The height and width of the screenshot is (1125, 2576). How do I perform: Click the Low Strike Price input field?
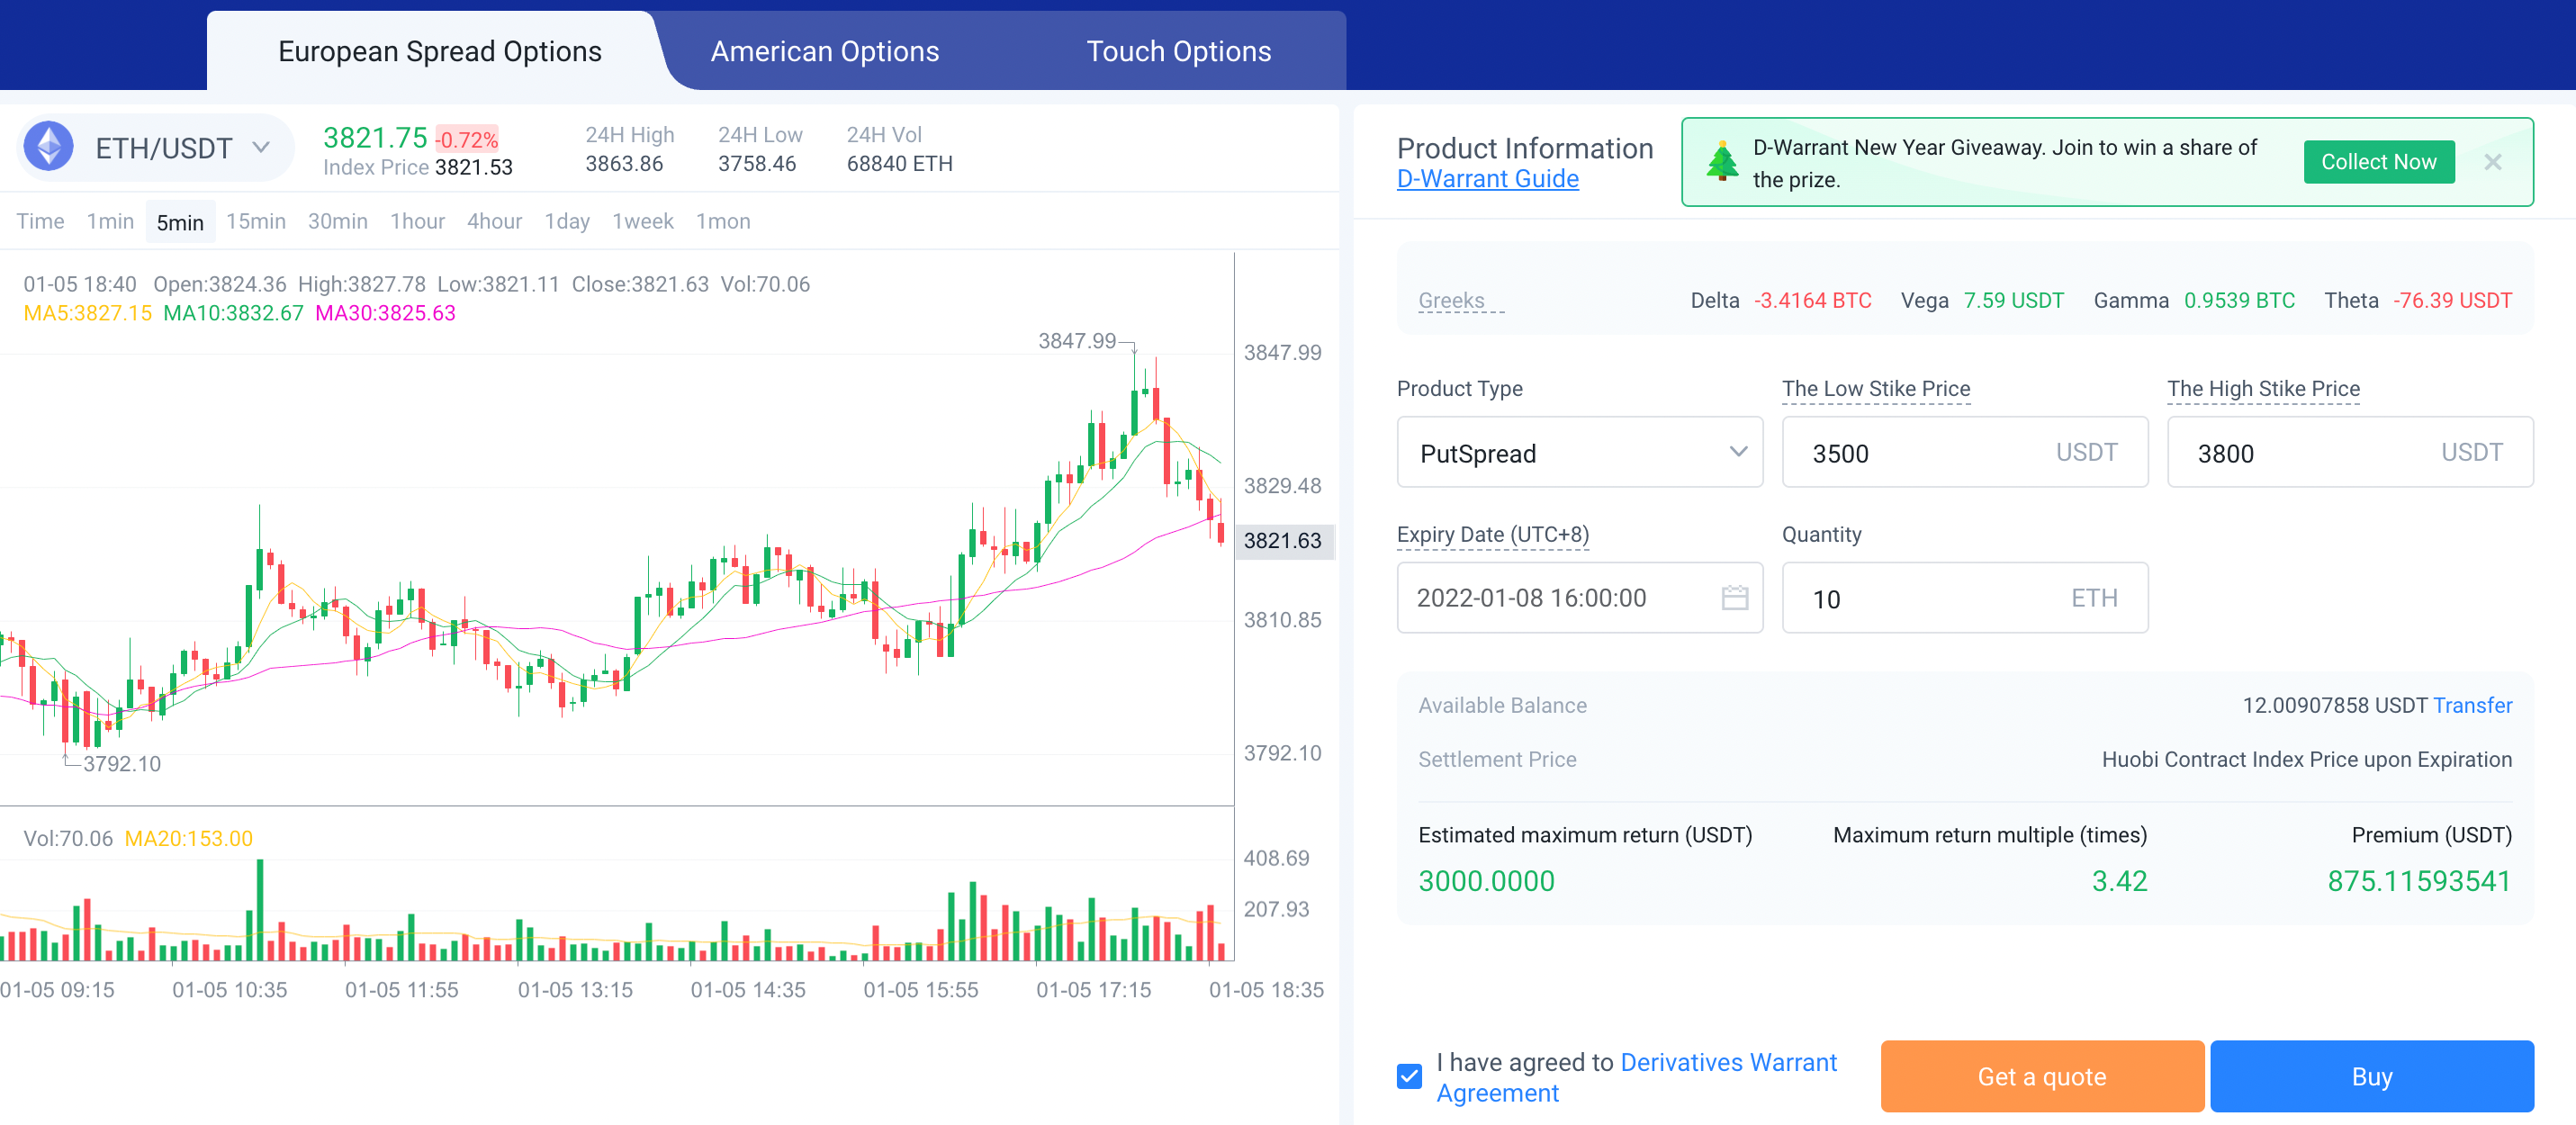[x=1920, y=453]
